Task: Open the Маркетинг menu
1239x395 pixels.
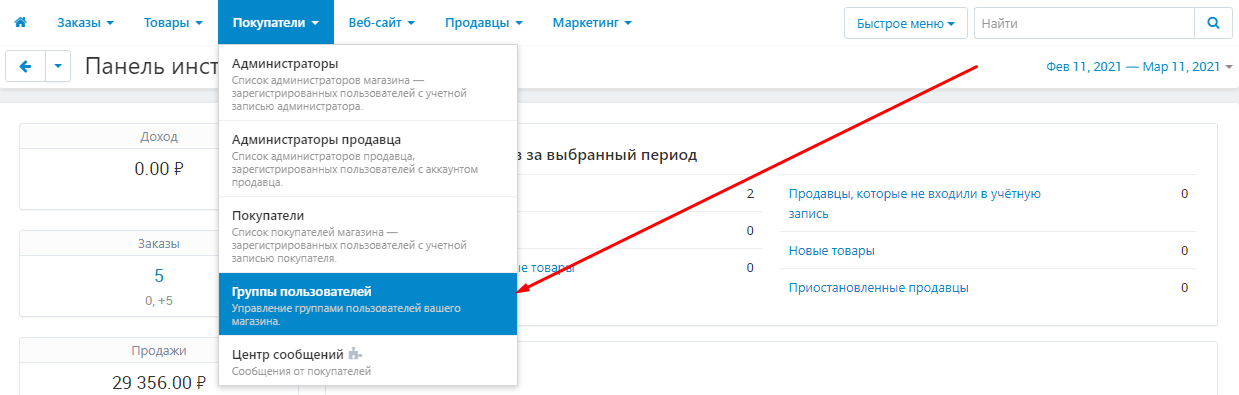Action: tap(592, 22)
